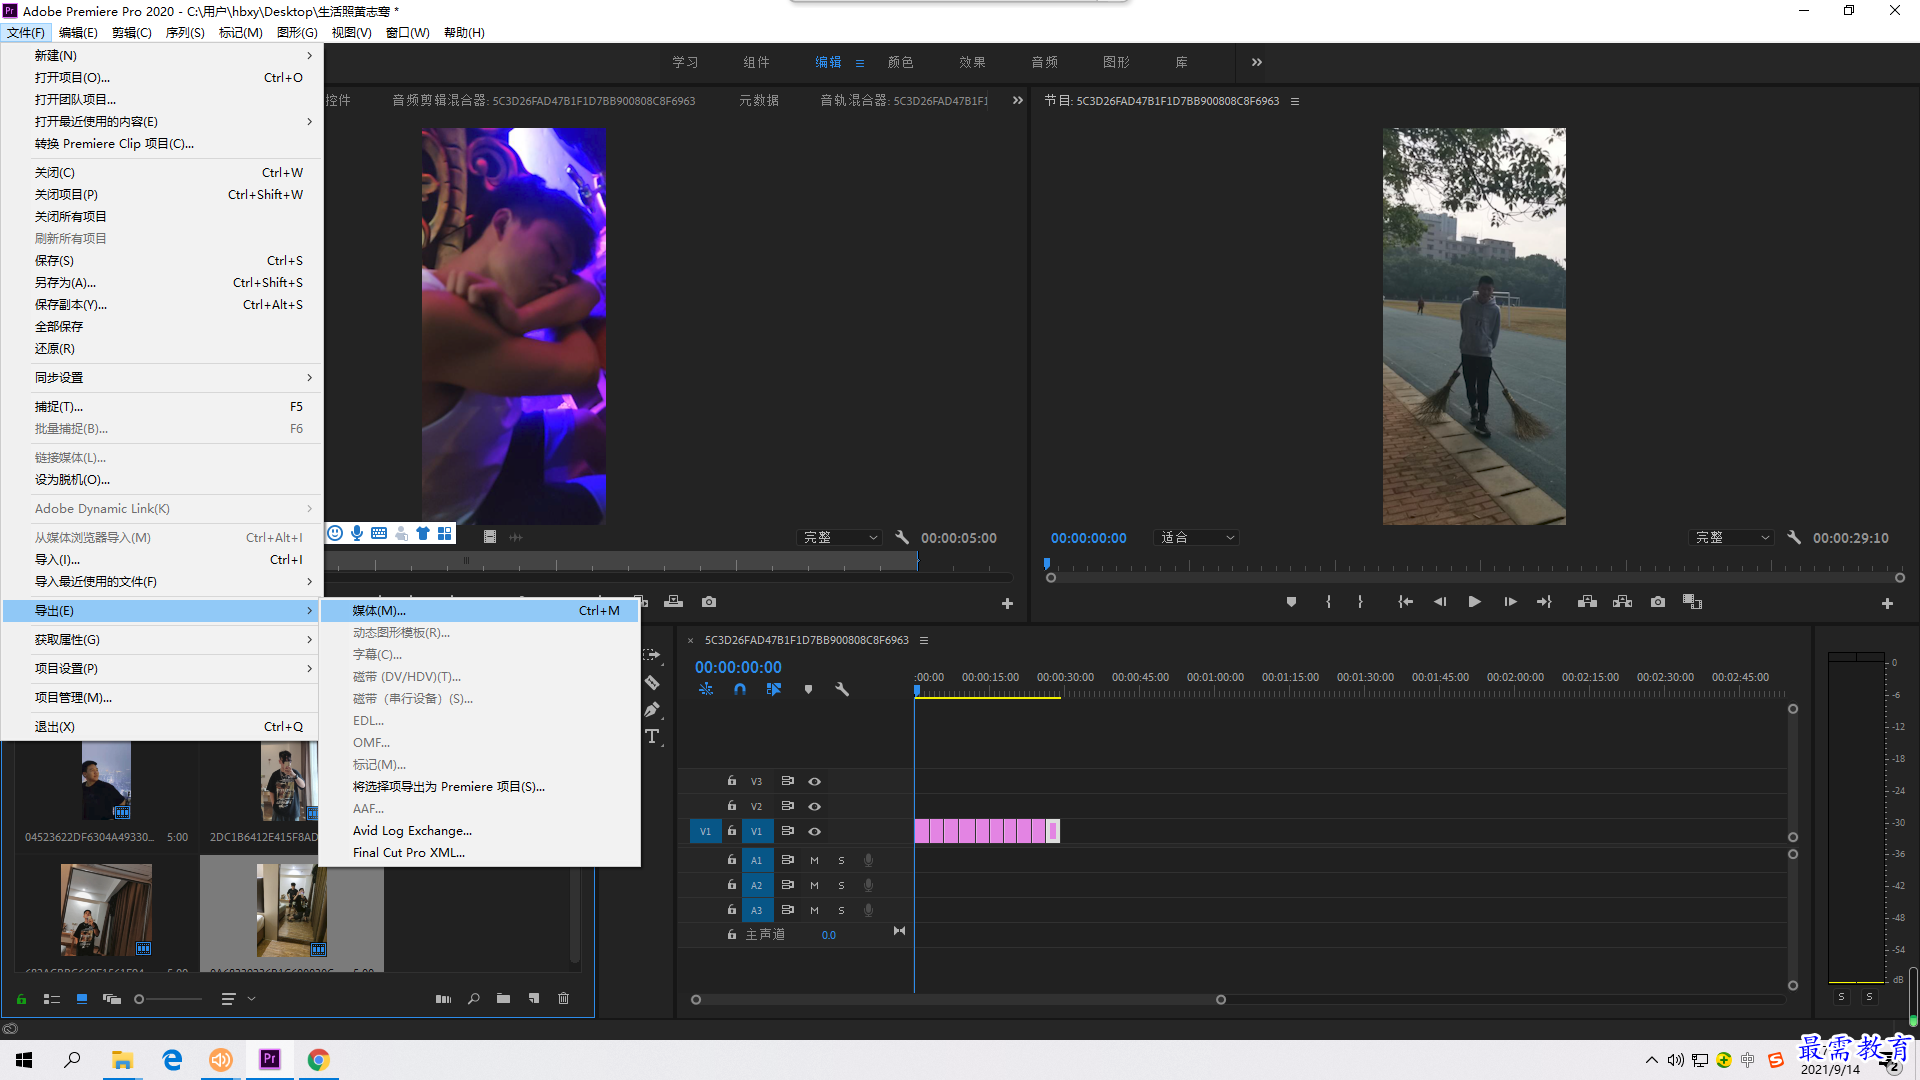This screenshot has height=1080, width=1920.
Task: Click the Lift button in Program monitor
Action: (x=1587, y=602)
